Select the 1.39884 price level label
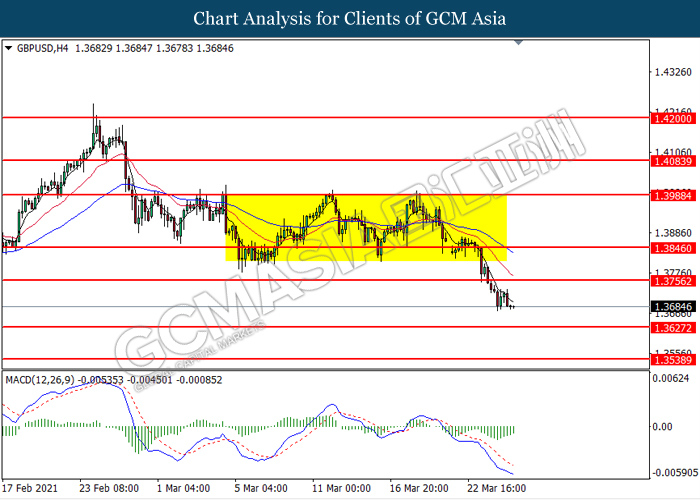700x500 pixels. click(x=673, y=196)
